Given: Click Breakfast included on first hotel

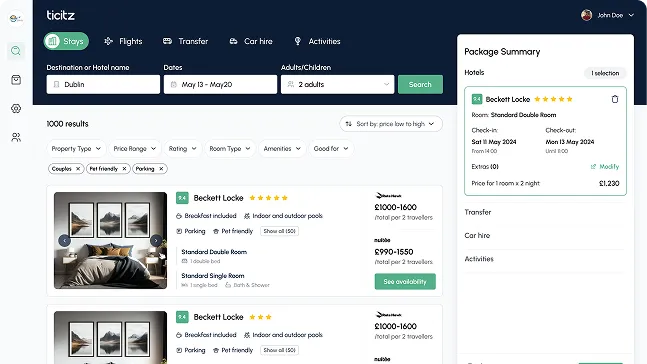Looking at the screenshot, I should [x=206, y=216].
